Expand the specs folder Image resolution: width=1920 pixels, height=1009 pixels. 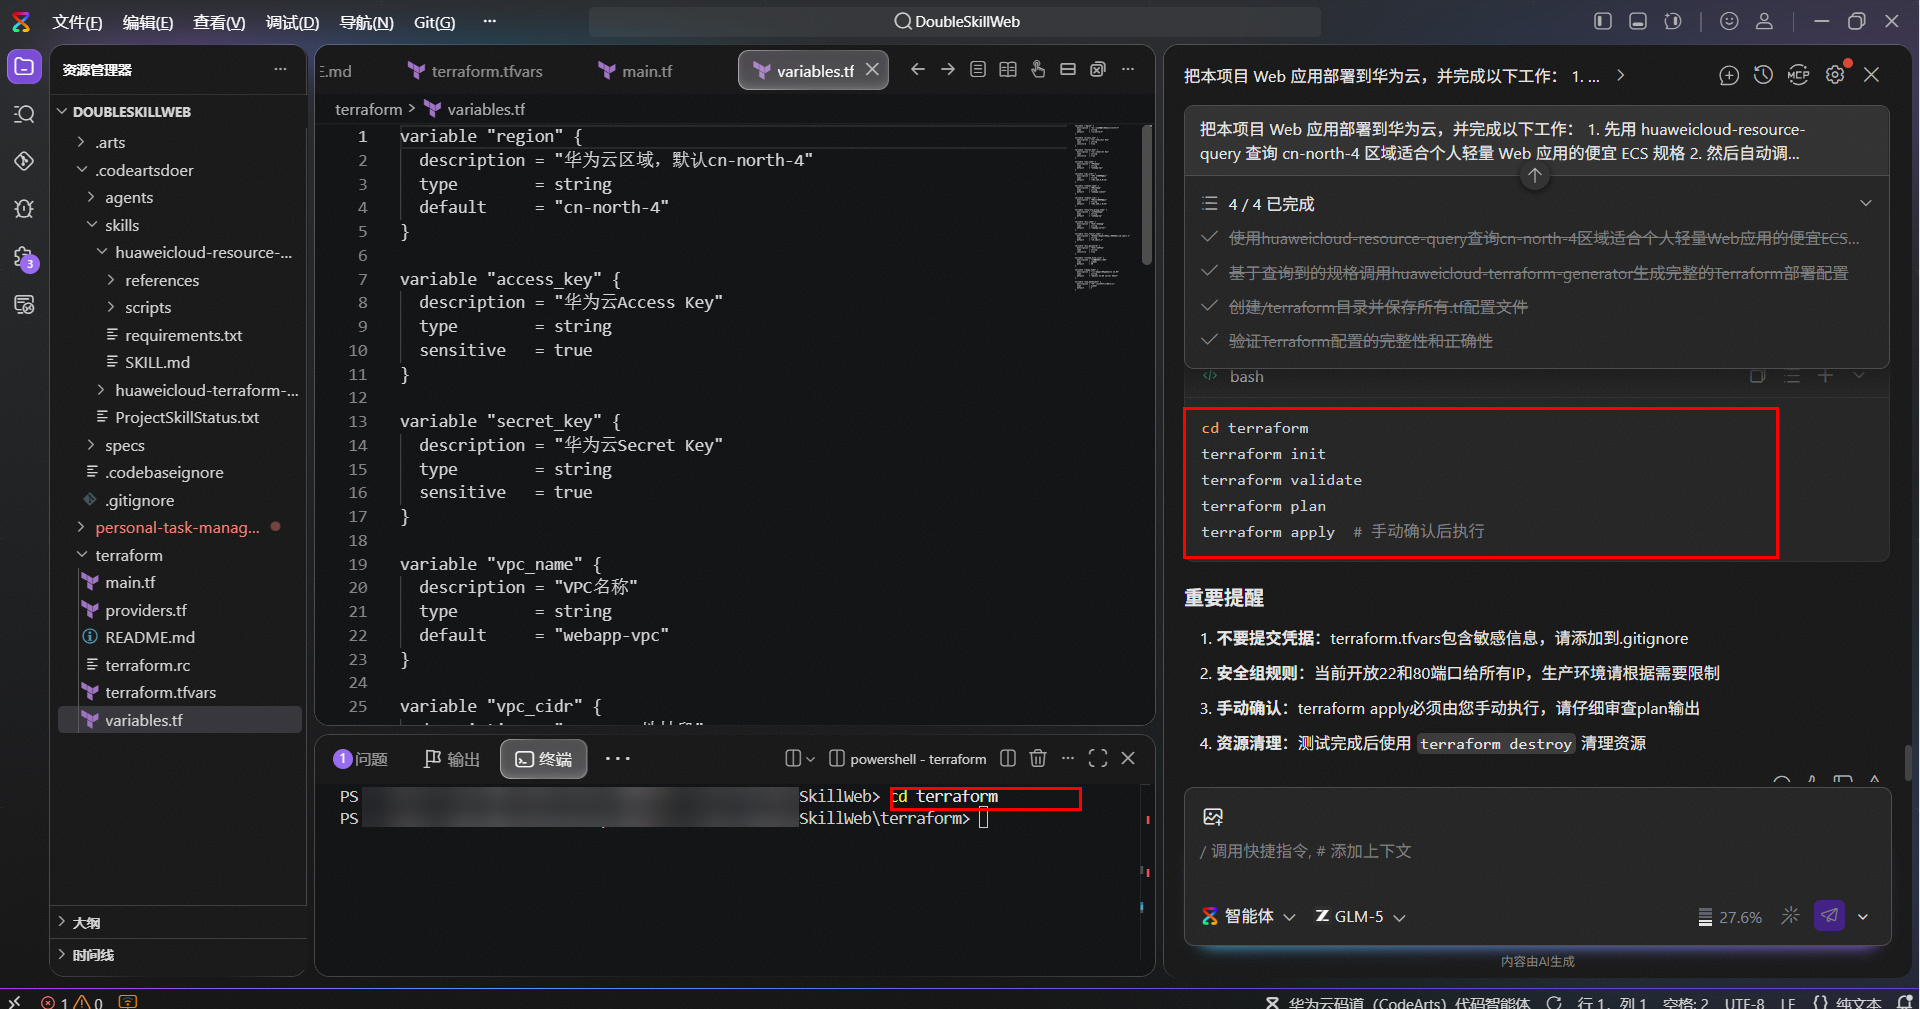coord(125,445)
